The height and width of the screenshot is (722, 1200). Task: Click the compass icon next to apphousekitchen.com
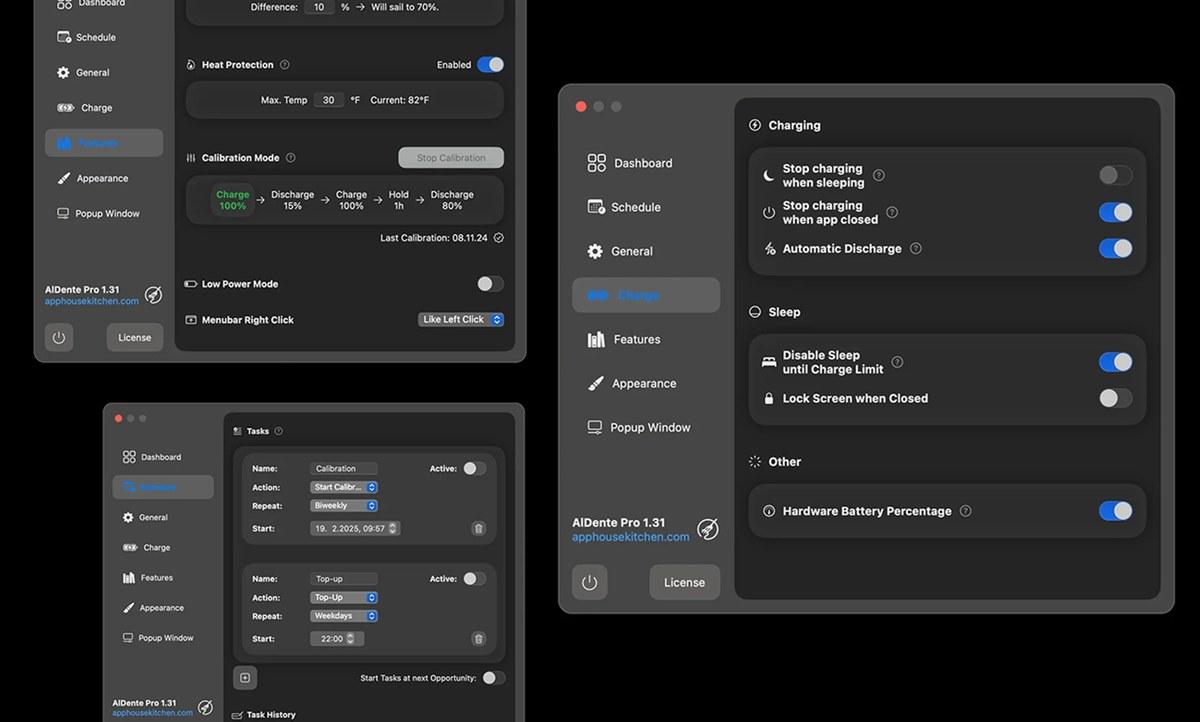point(709,530)
